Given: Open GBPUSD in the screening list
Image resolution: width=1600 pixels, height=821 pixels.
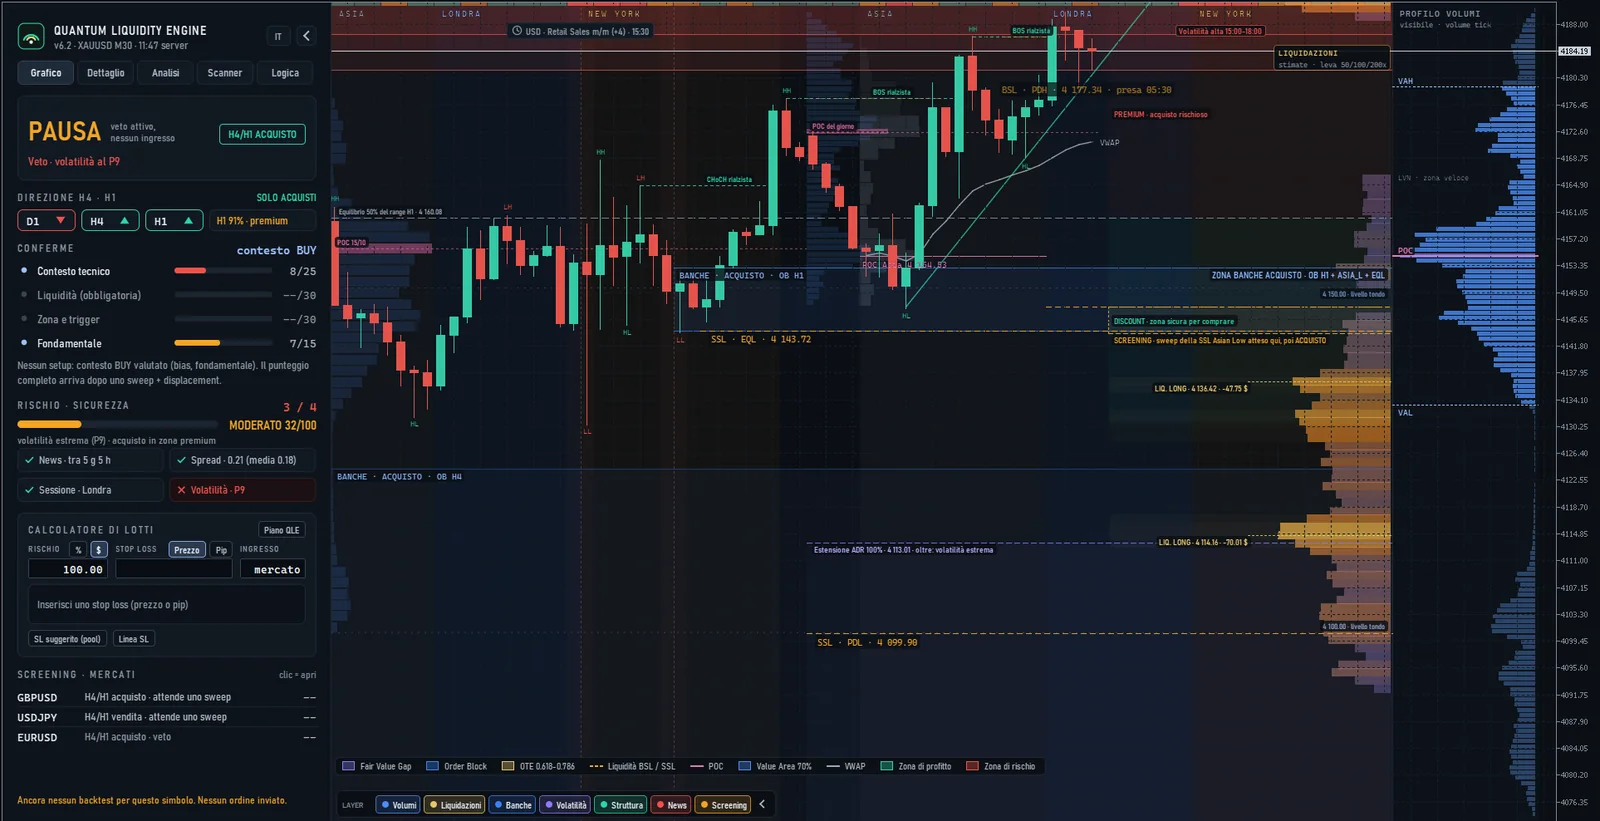Looking at the screenshot, I should tap(166, 697).
